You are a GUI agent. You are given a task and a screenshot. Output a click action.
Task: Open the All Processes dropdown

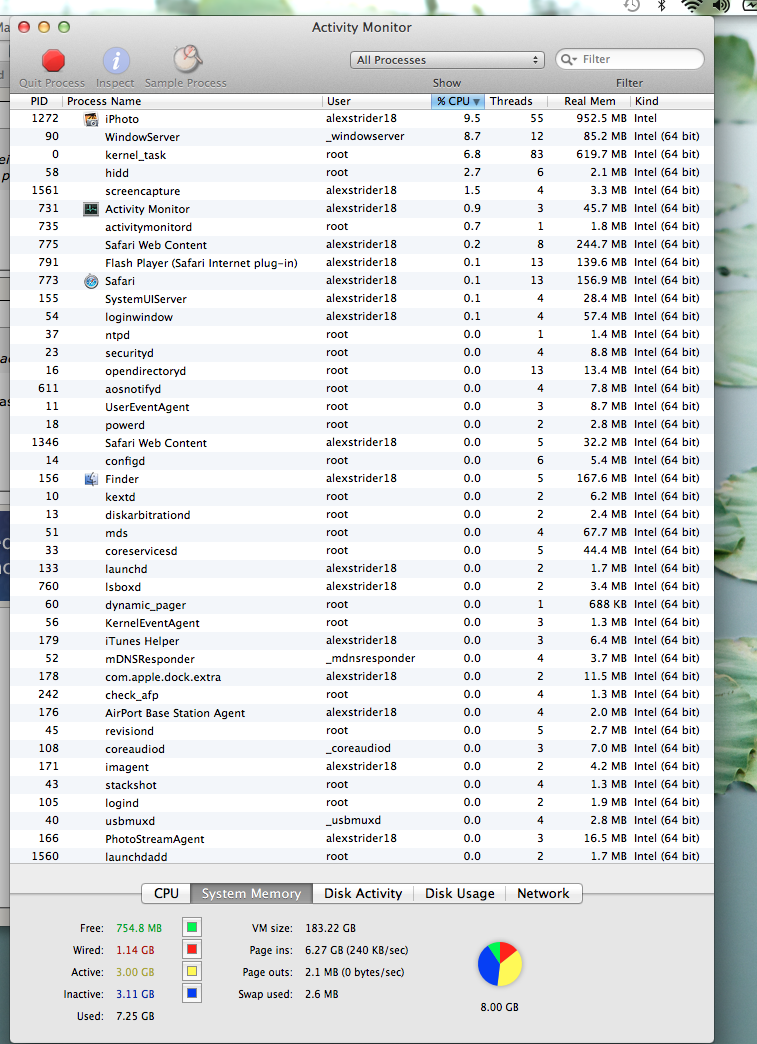point(447,60)
